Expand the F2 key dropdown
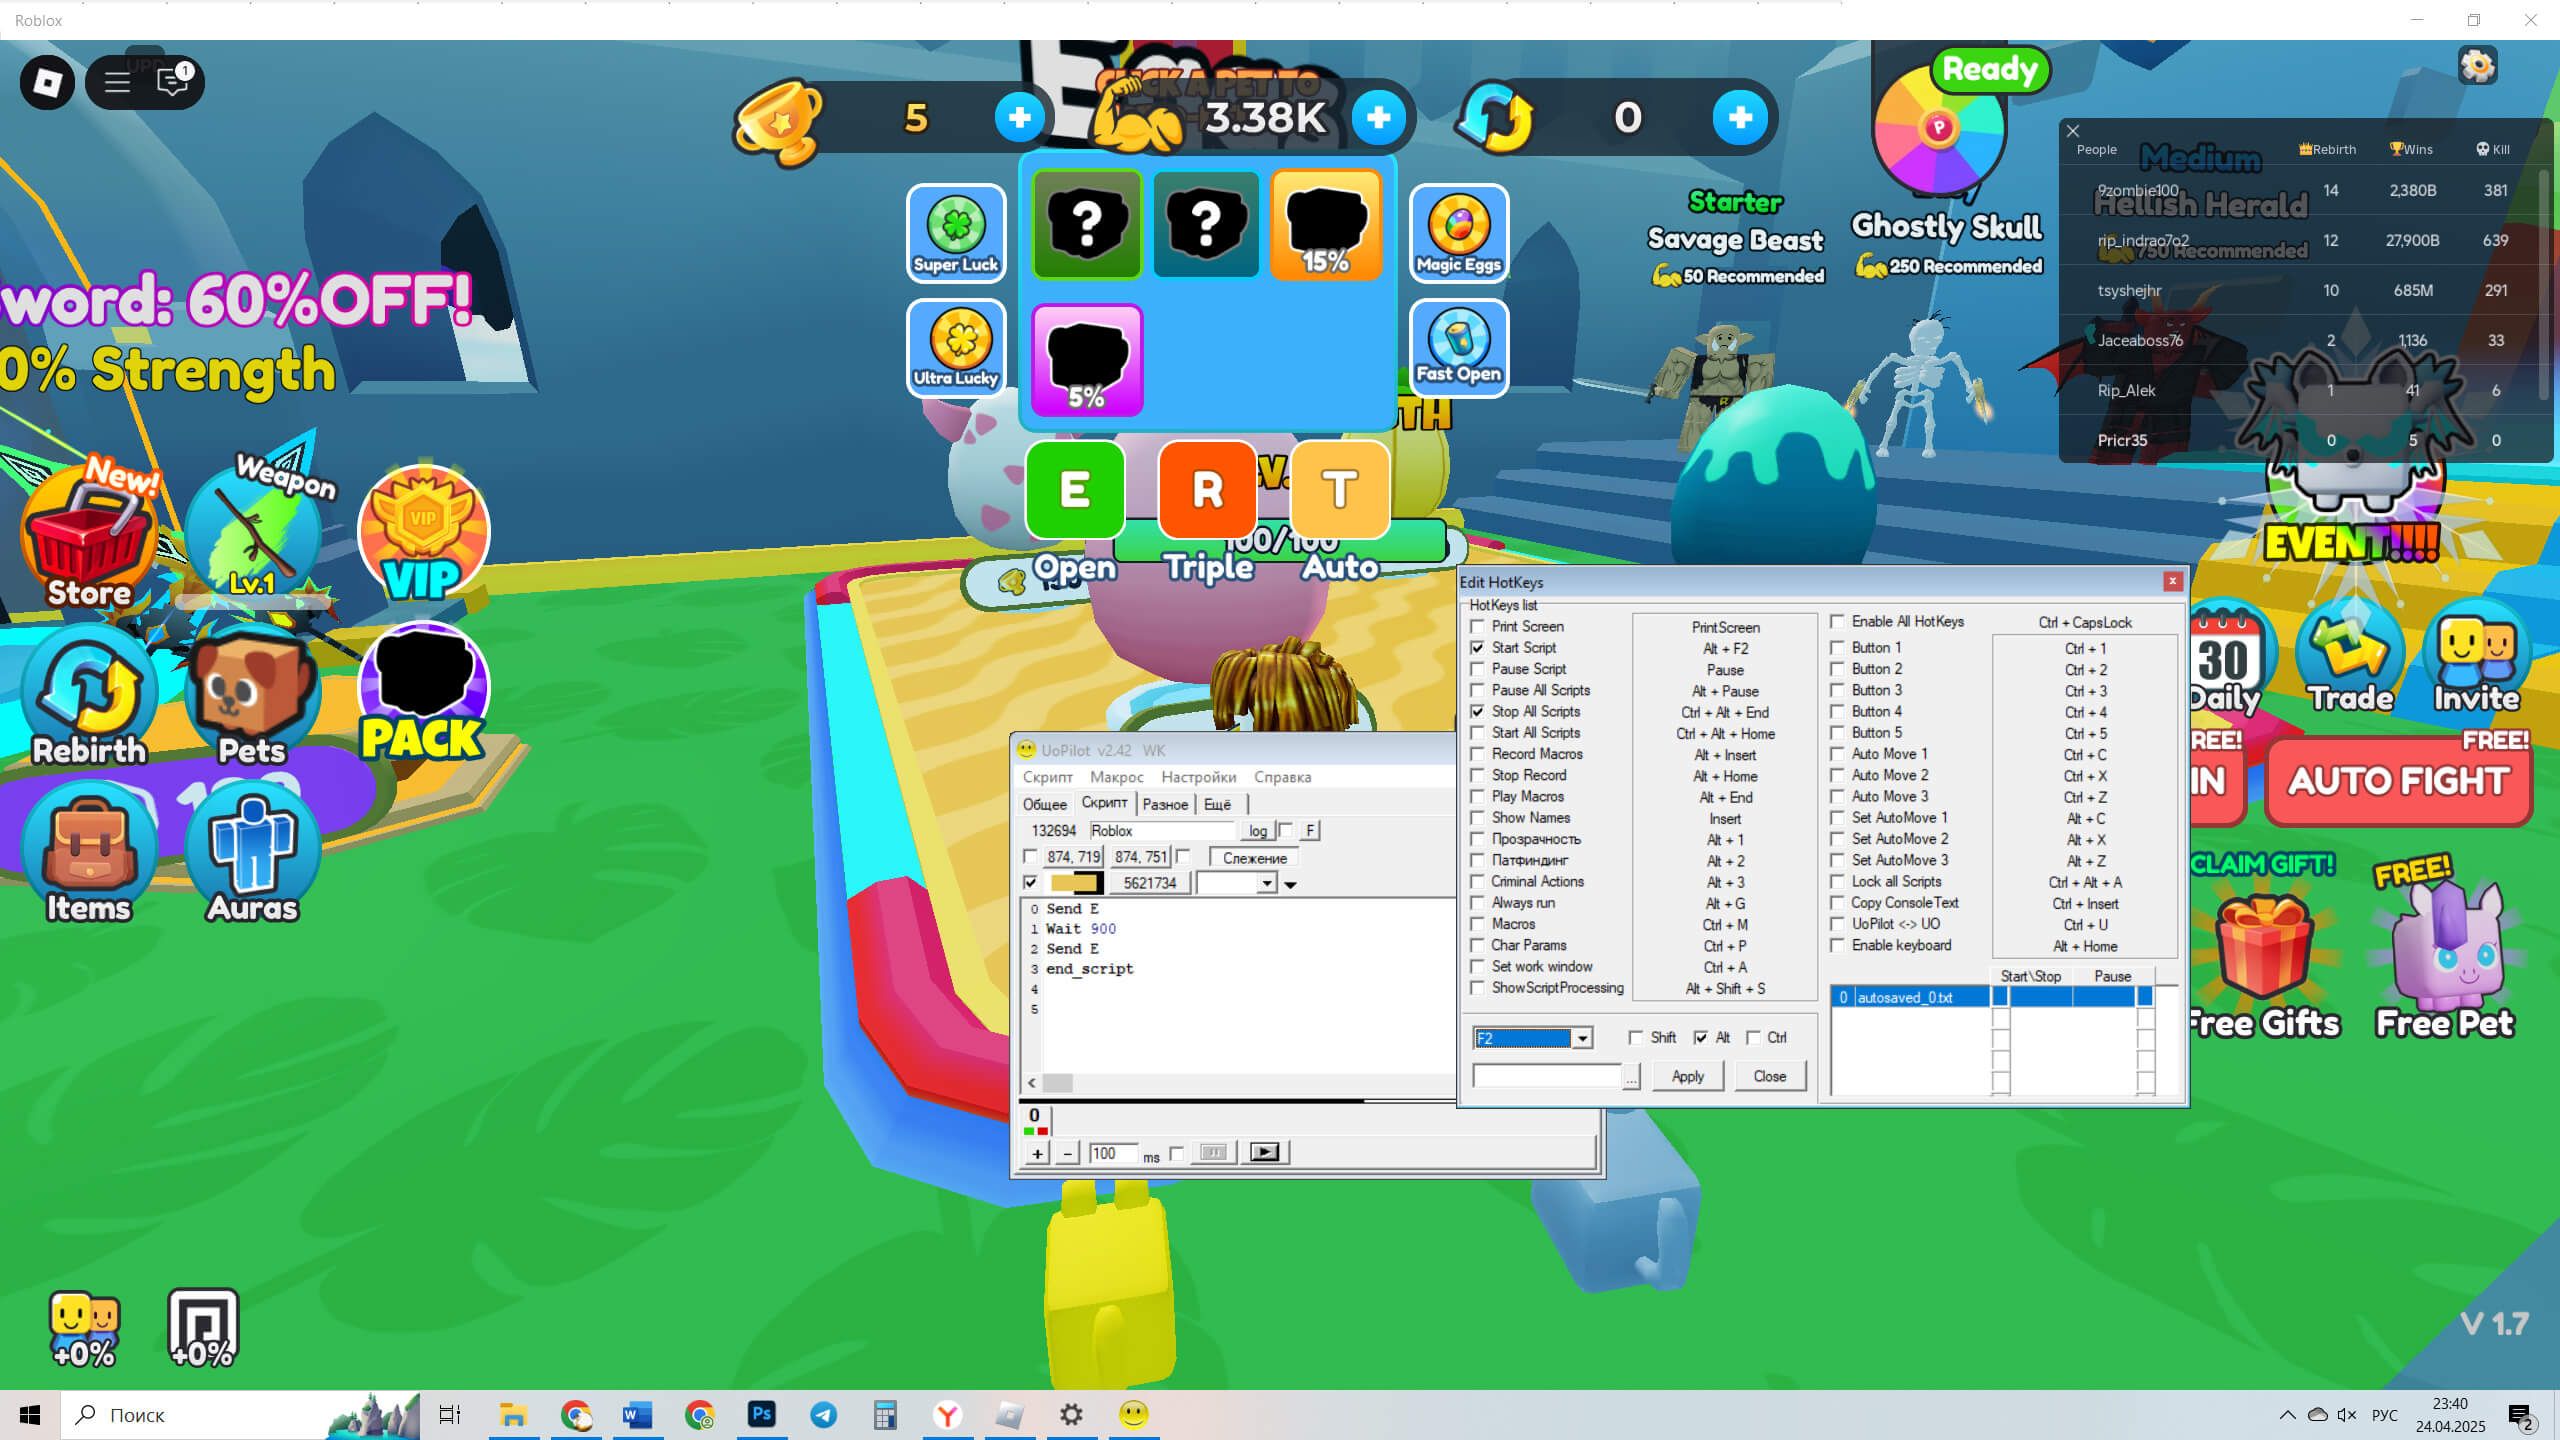 pyautogui.click(x=1582, y=1038)
